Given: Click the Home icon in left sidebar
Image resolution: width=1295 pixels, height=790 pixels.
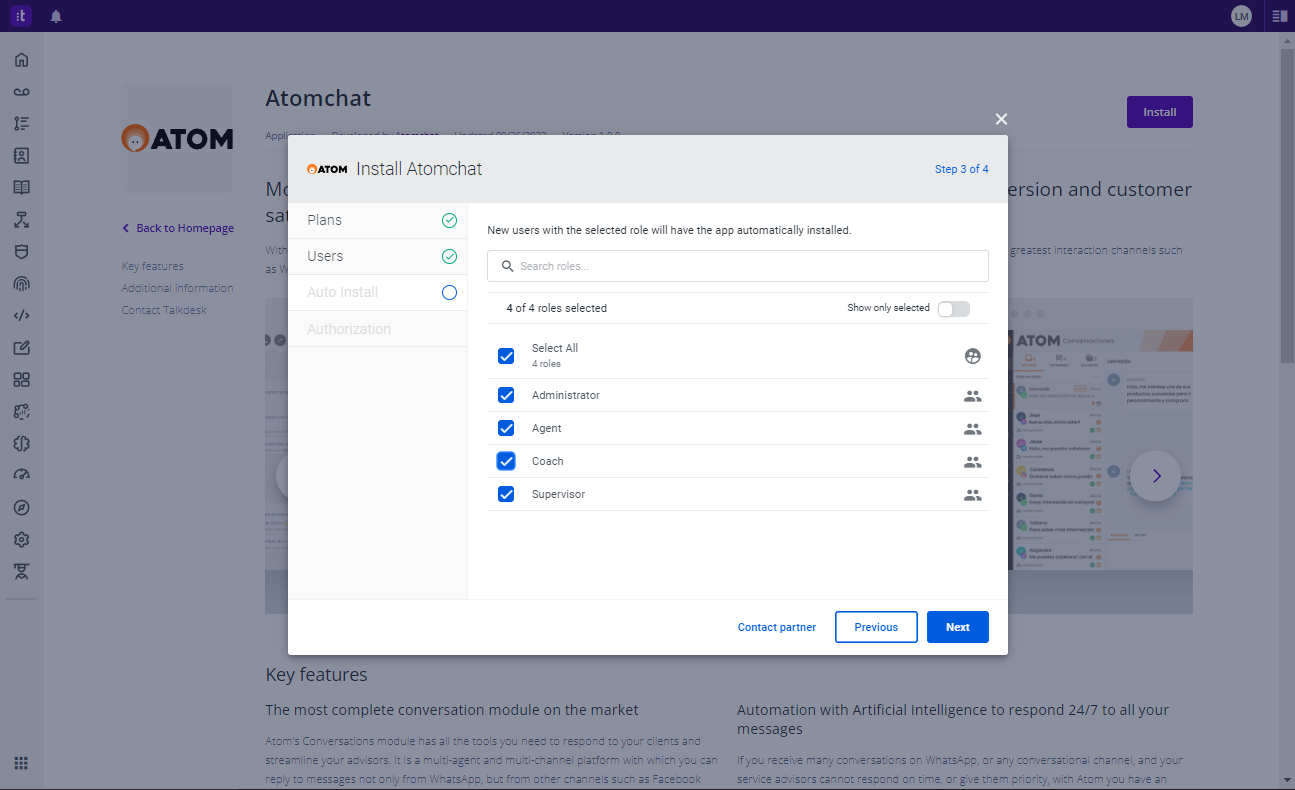Looking at the screenshot, I should point(21,60).
